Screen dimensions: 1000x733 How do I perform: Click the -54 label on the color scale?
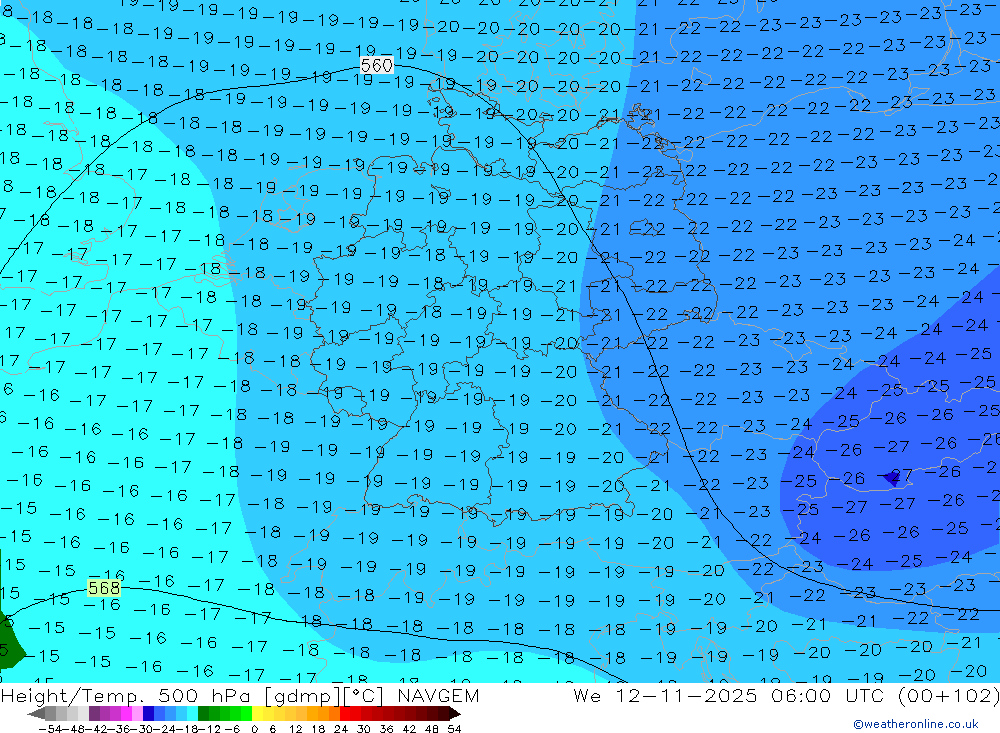50,729
